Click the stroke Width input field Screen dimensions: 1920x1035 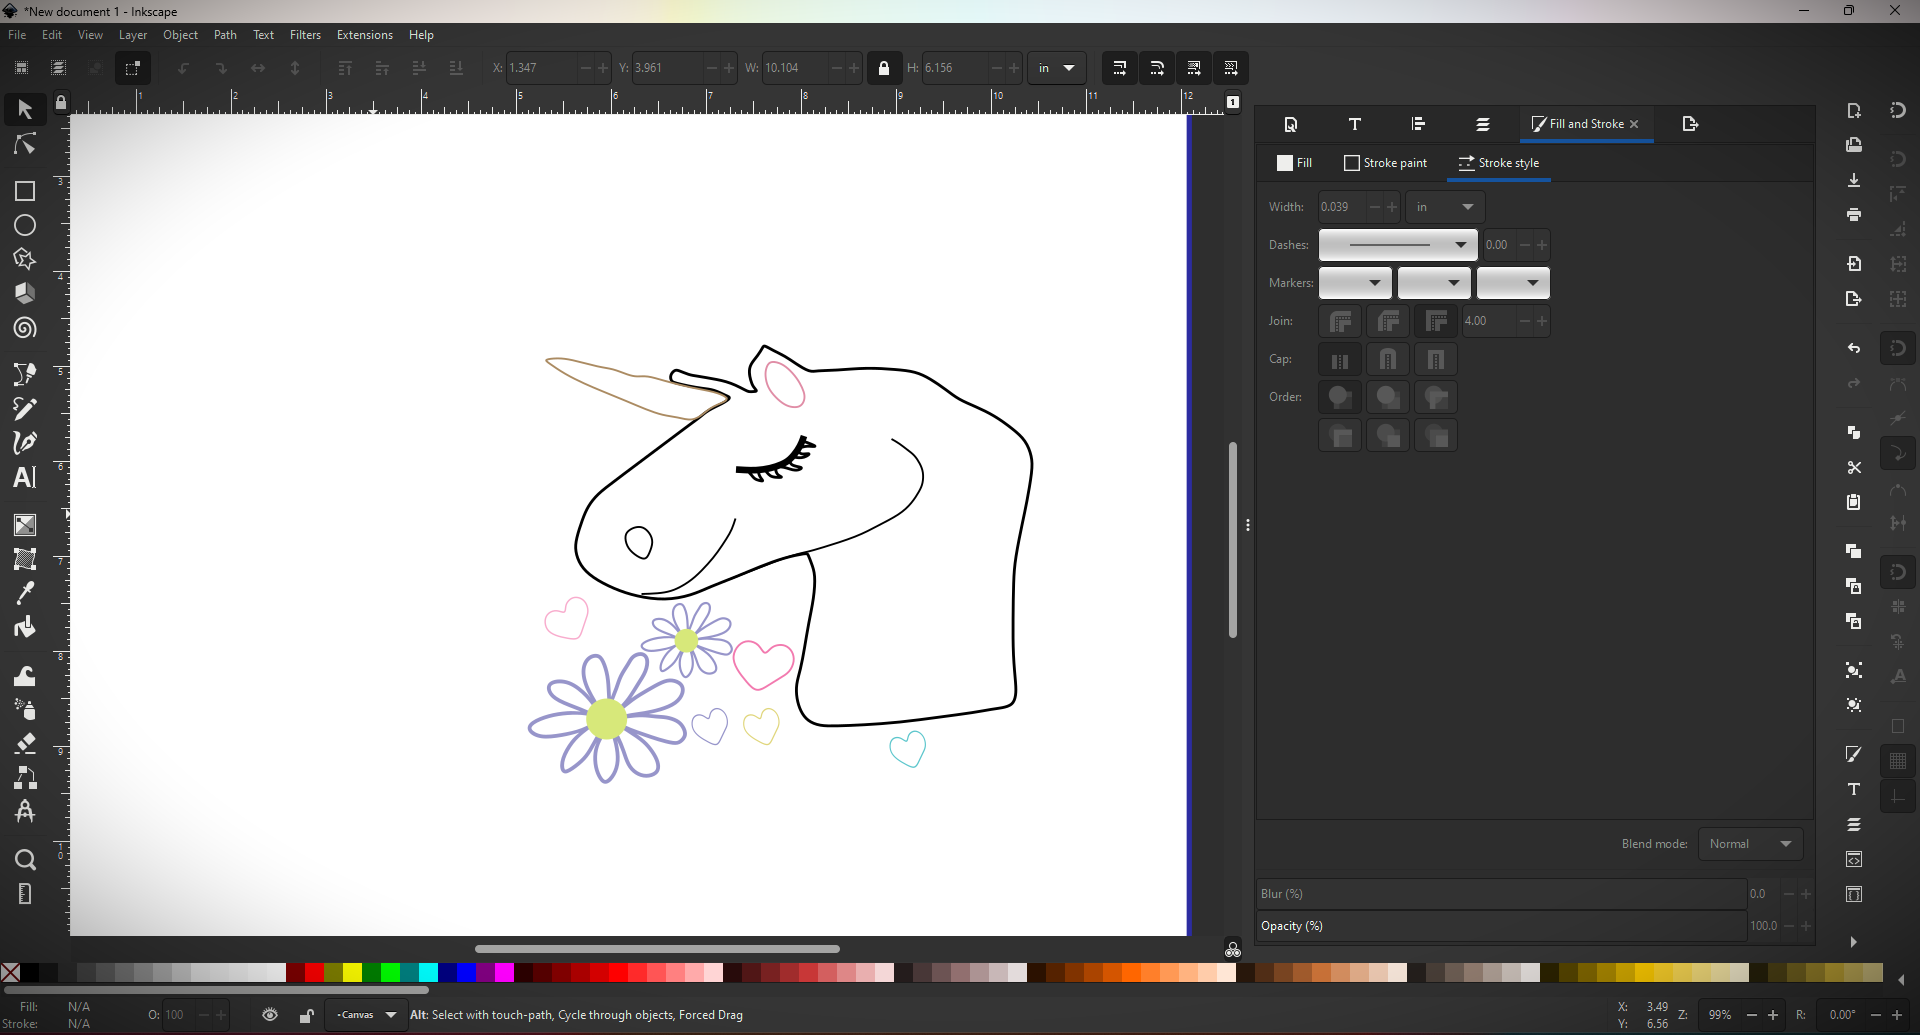point(1341,207)
